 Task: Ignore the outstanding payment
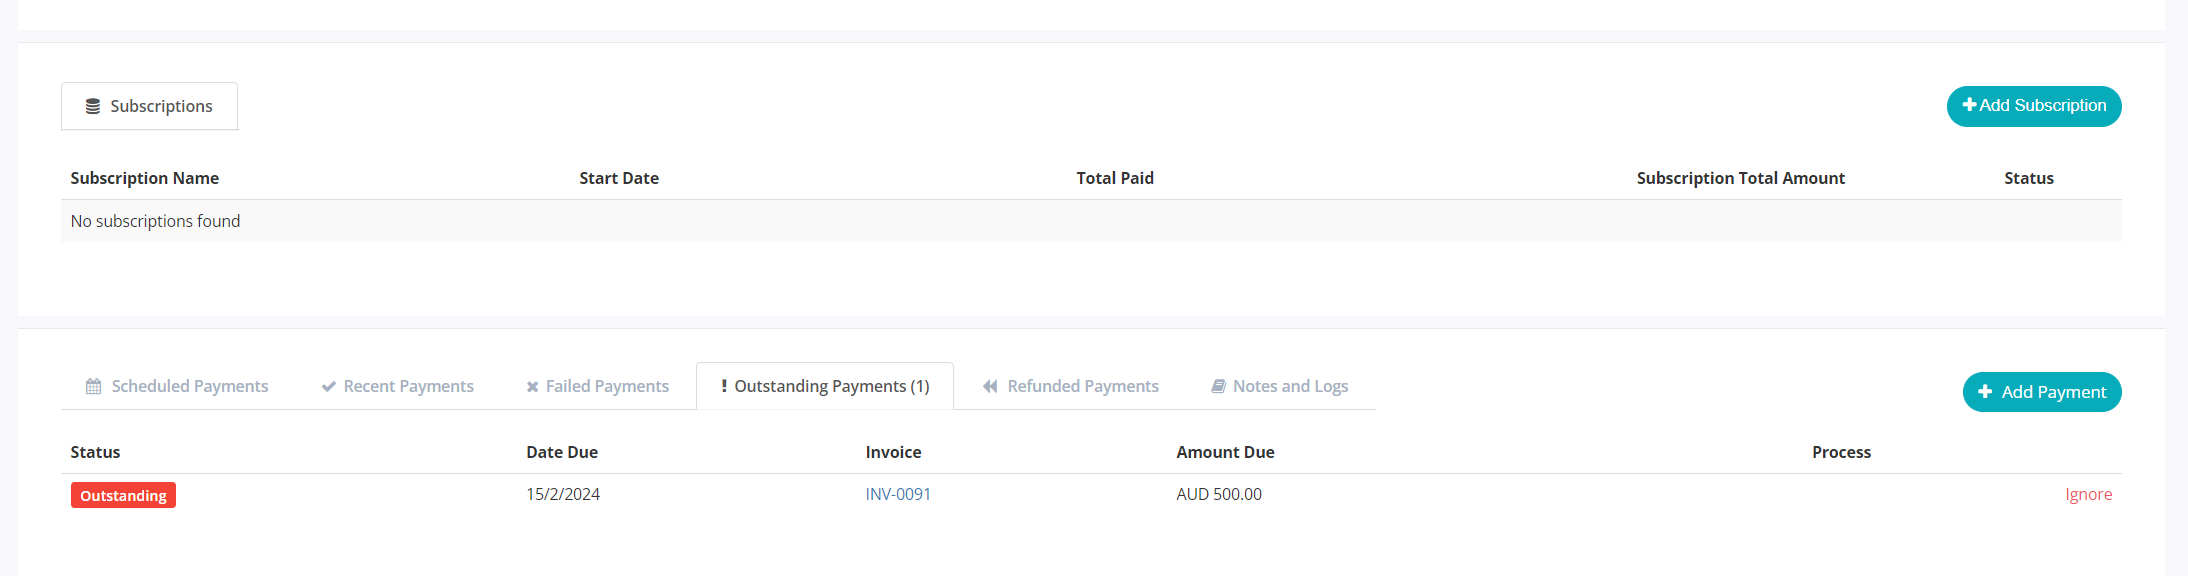click(x=2089, y=494)
